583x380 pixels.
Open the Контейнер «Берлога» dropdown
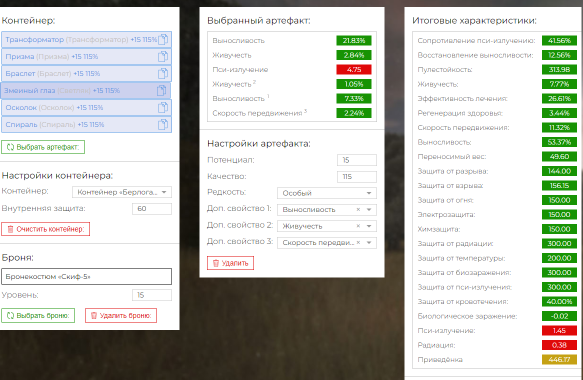pos(122,192)
